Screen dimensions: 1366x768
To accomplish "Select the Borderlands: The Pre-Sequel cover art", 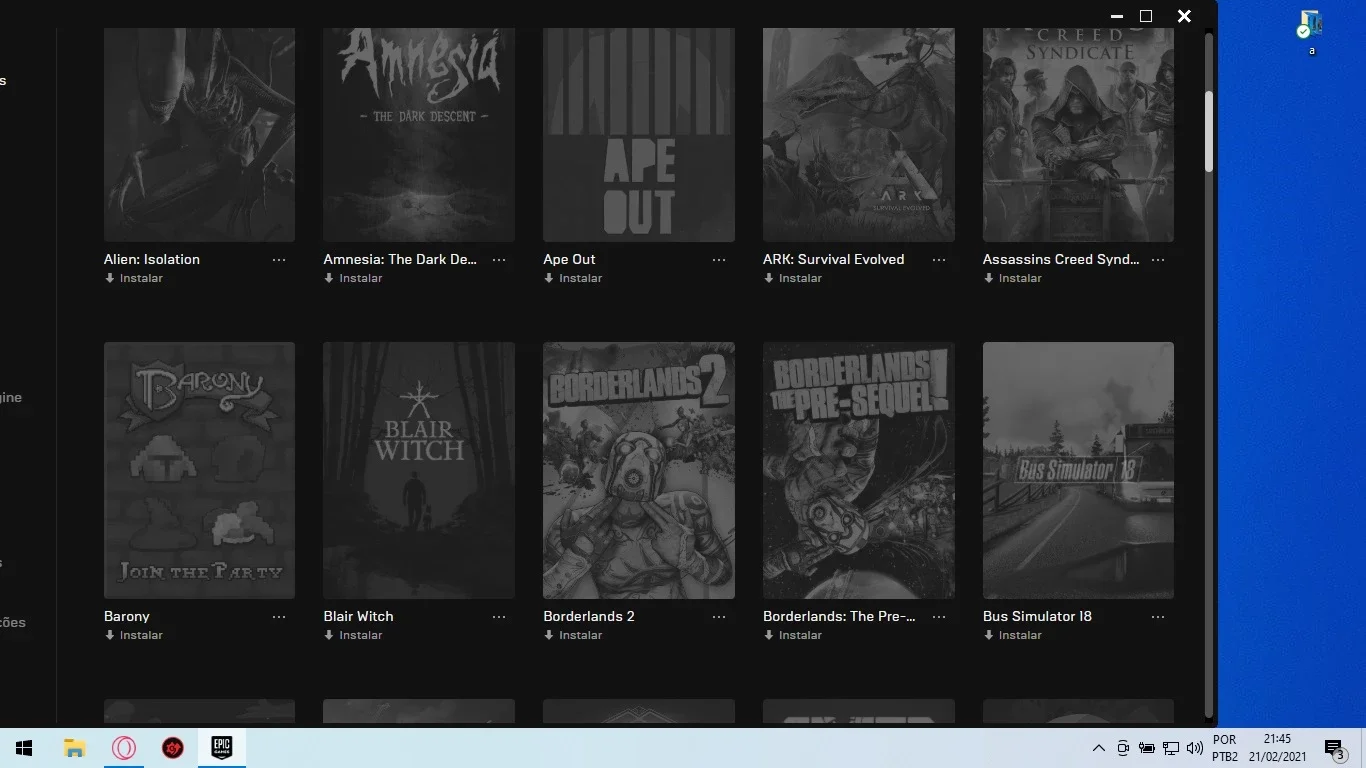I will [859, 470].
